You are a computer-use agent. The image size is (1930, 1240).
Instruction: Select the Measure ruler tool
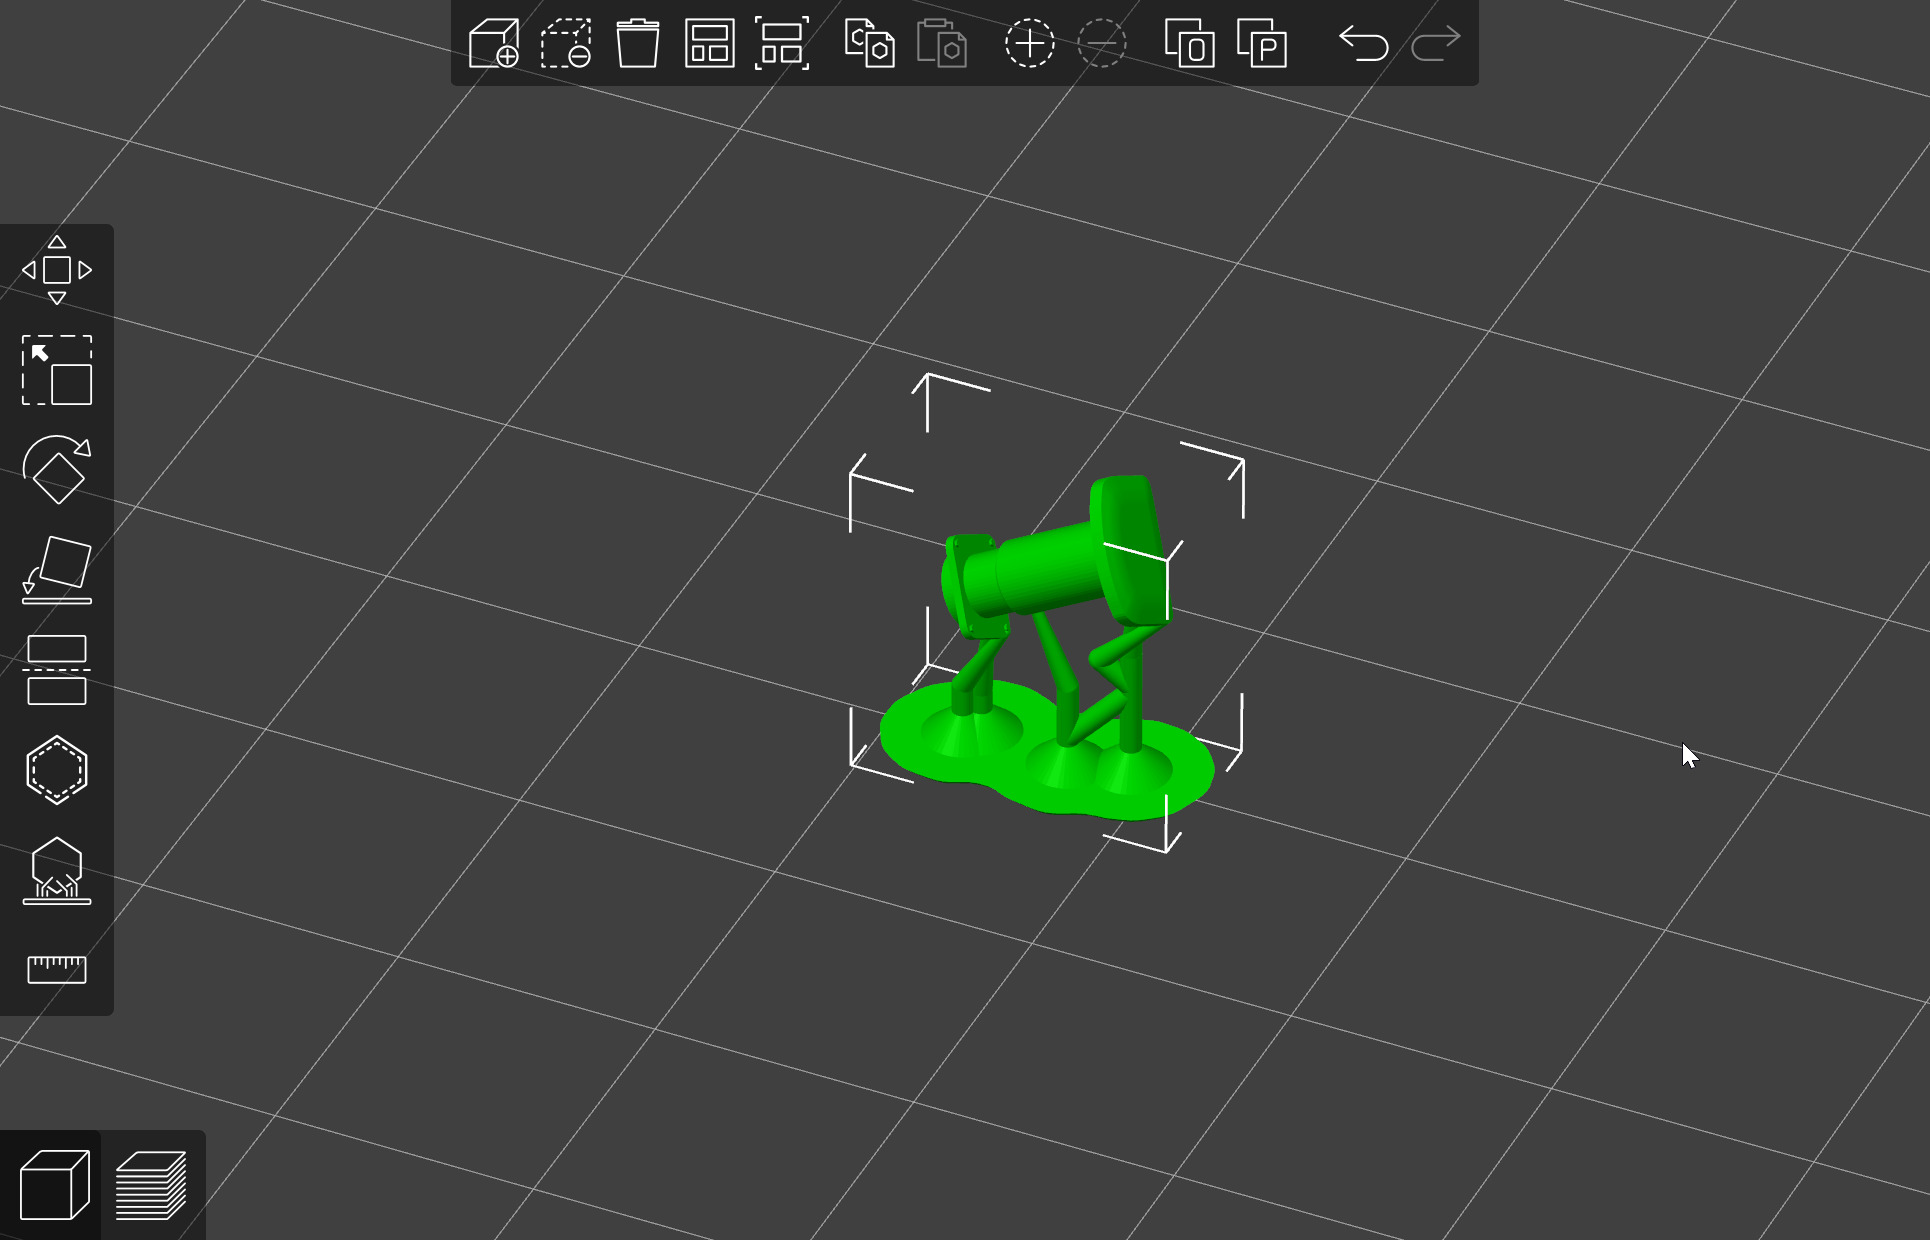(57, 969)
